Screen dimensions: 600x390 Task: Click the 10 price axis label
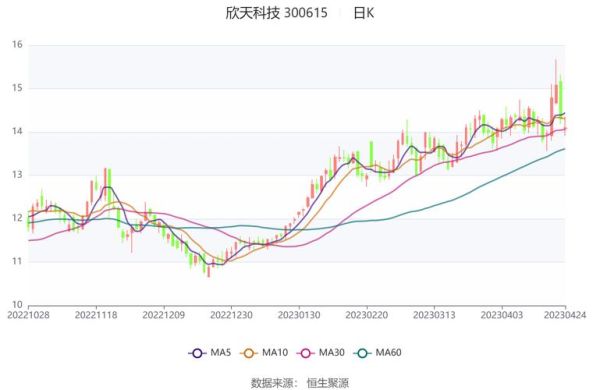pyautogui.click(x=17, y=305)
